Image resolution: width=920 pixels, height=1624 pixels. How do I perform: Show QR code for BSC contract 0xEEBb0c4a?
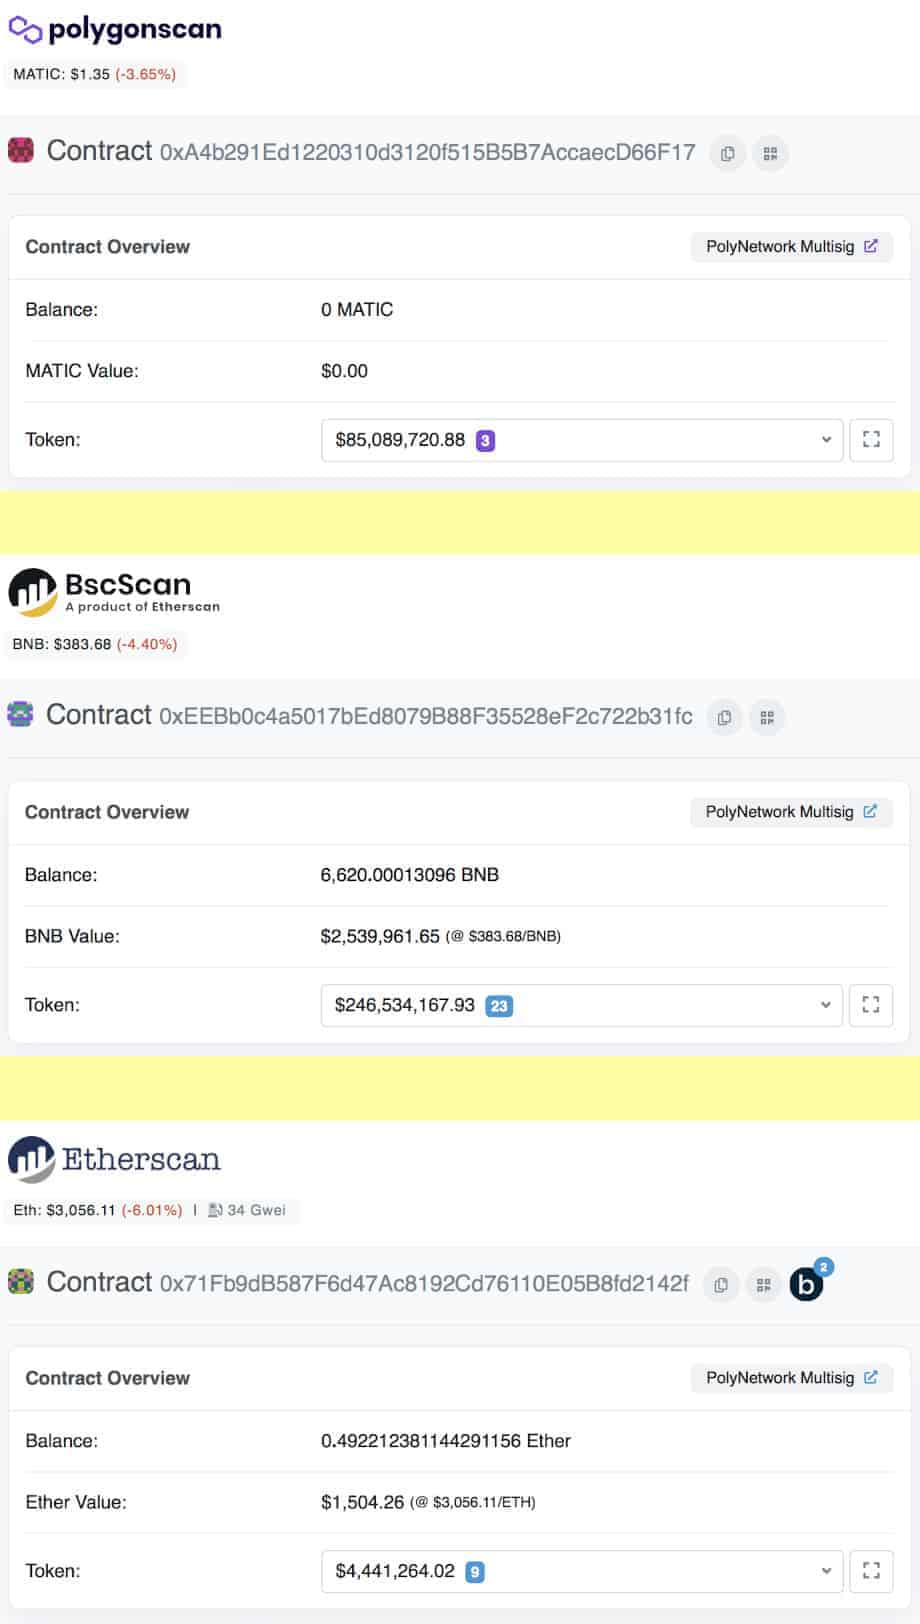[x=767, y=718]
